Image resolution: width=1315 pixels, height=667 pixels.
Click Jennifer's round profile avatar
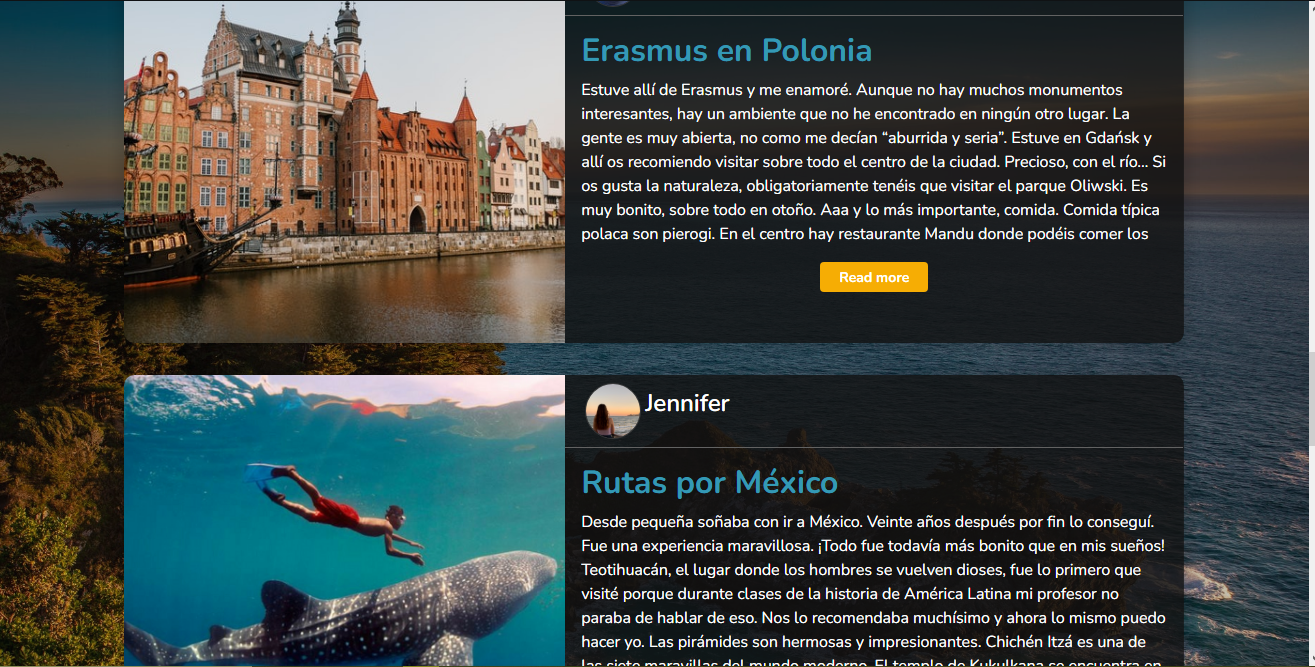pyautogui.click(x=612, y=410)
